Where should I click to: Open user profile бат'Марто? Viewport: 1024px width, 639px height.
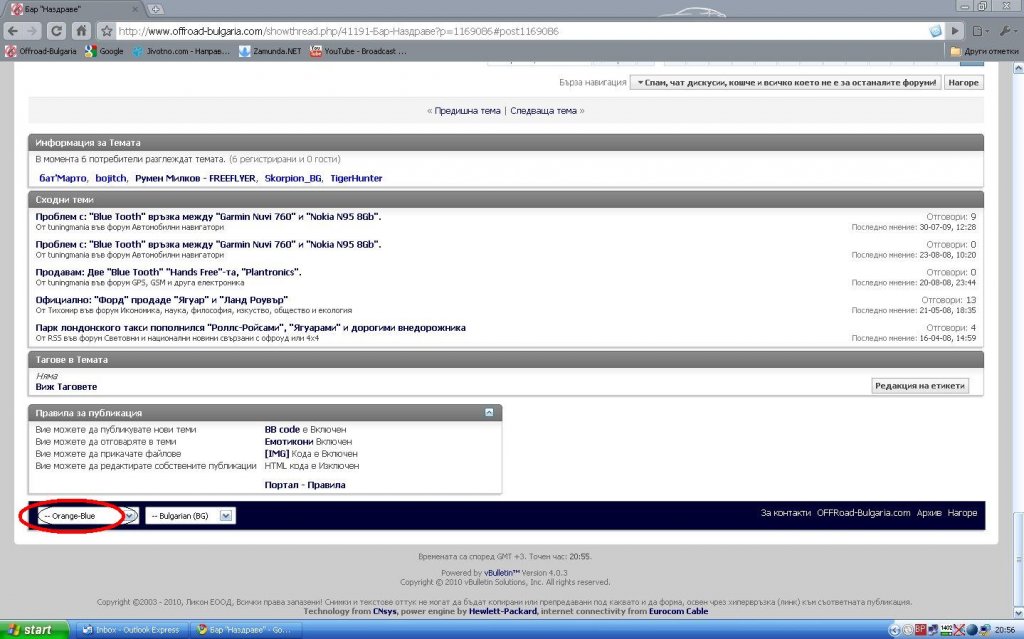pos(63,178)
